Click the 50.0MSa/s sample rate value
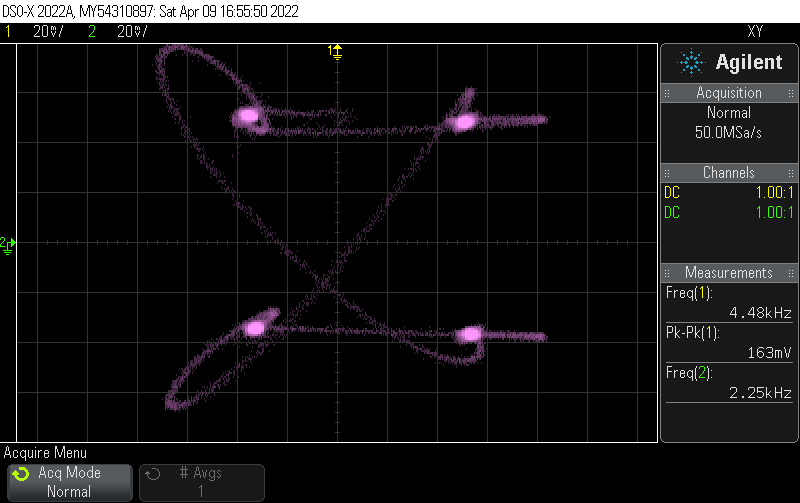The image size is (800, 503). [x=728, y=133]
